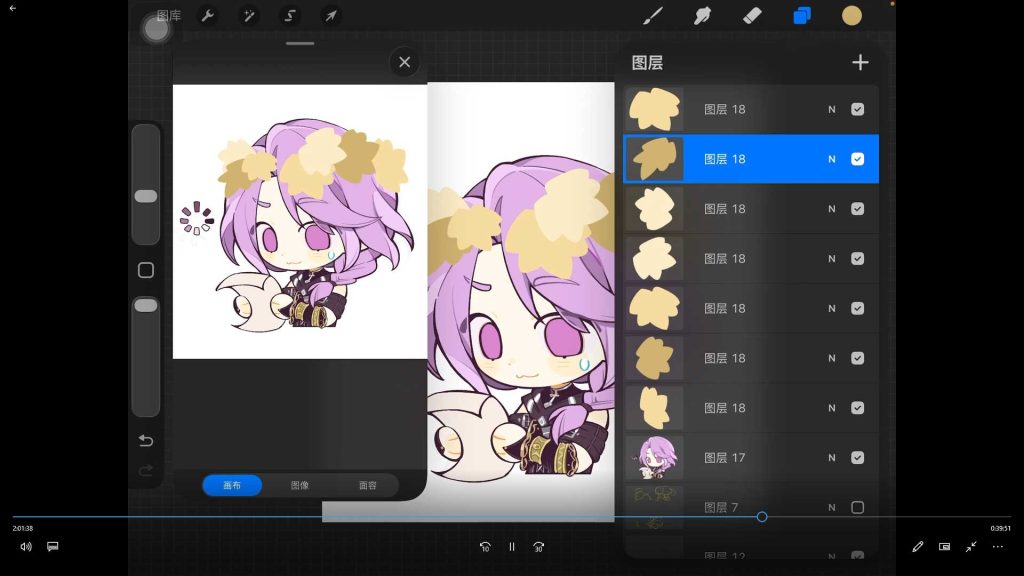The width and height of the screenshot is (1024, 576).
Task: Pause the video playback
Action: [512, 547]
